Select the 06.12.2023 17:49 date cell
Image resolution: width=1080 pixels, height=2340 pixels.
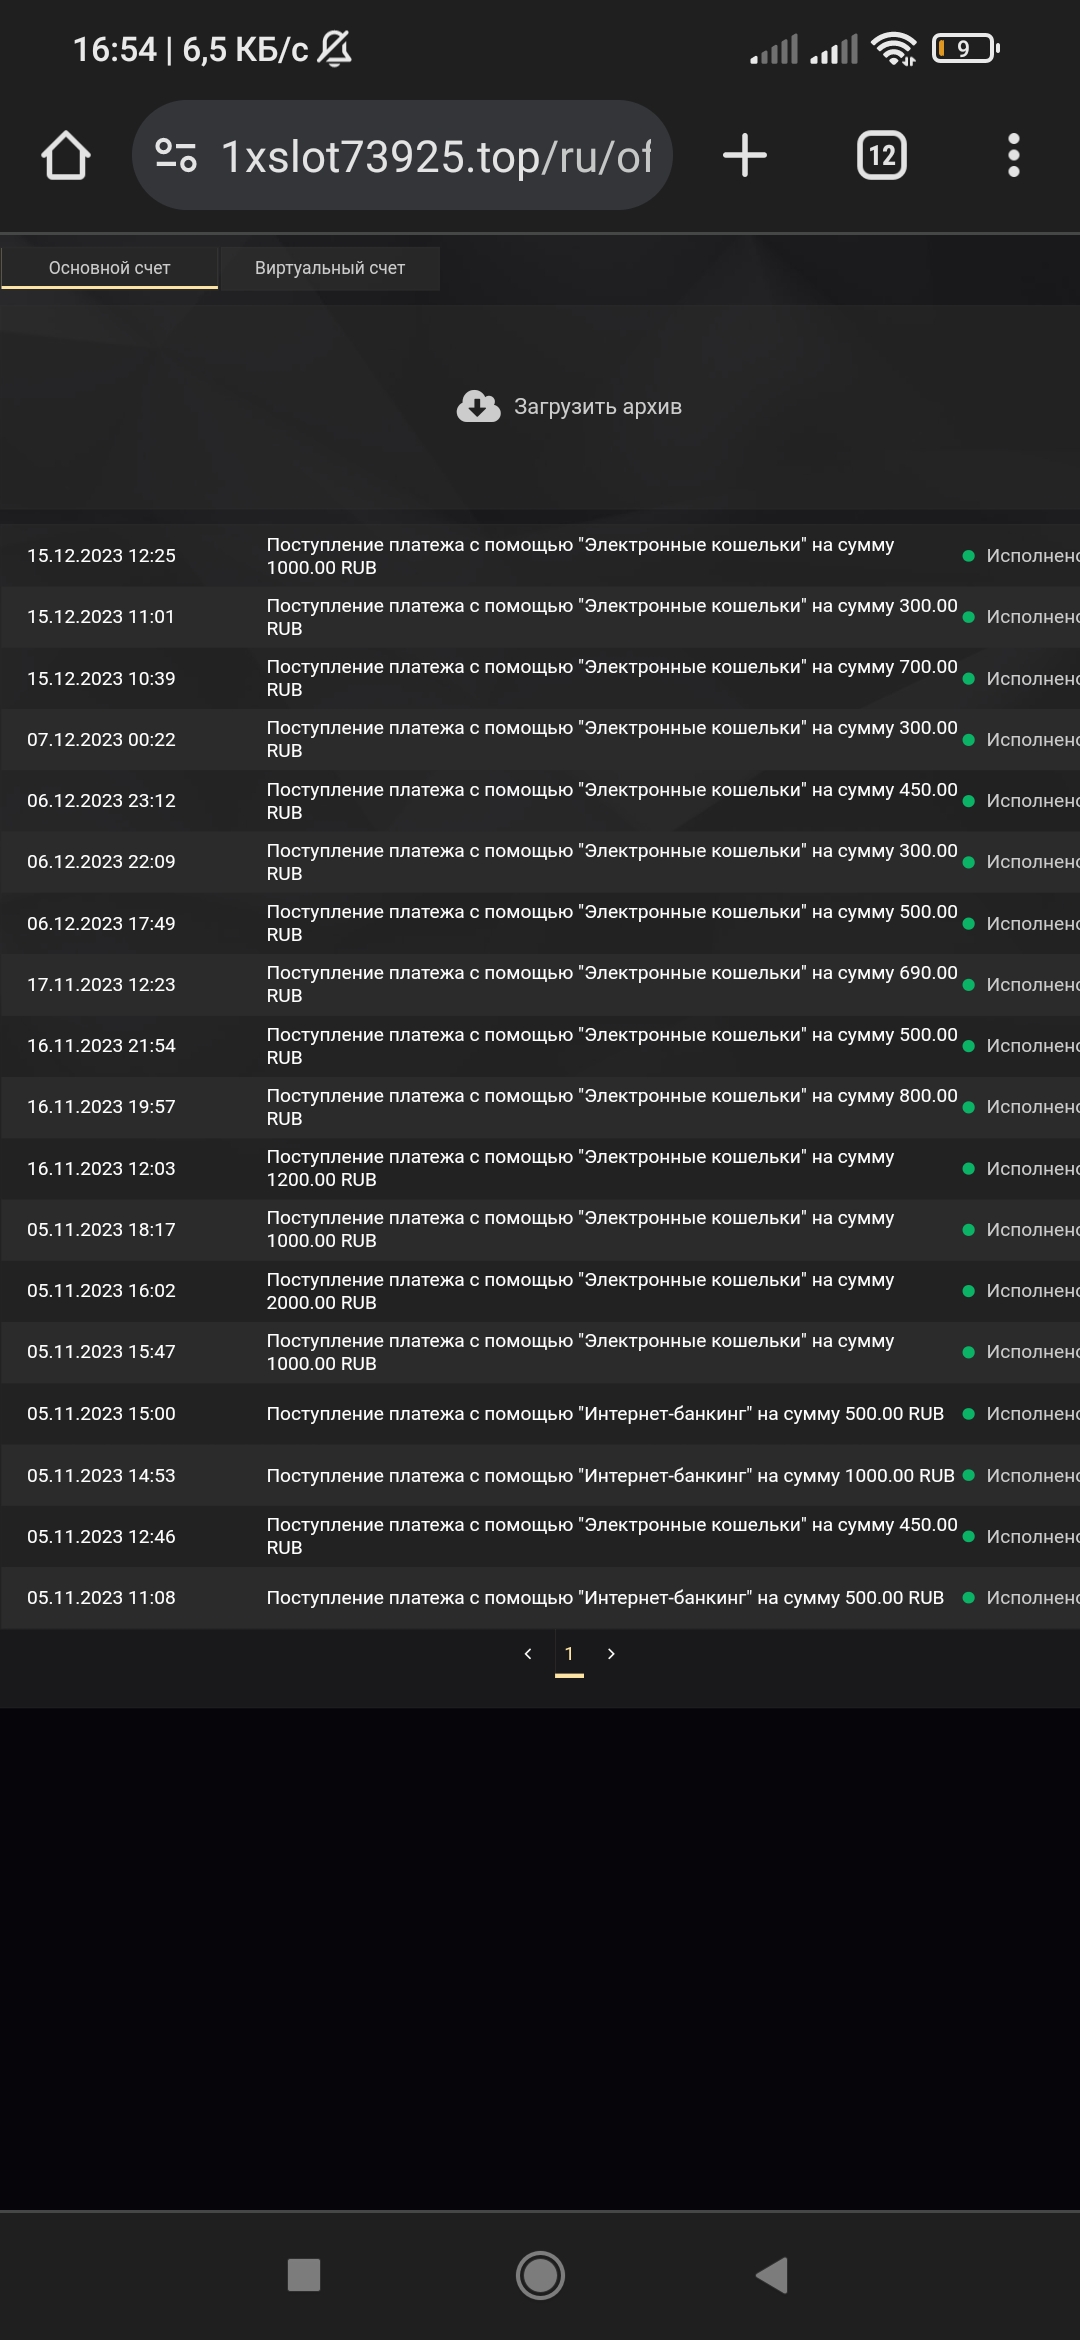(x=101, y=924)
